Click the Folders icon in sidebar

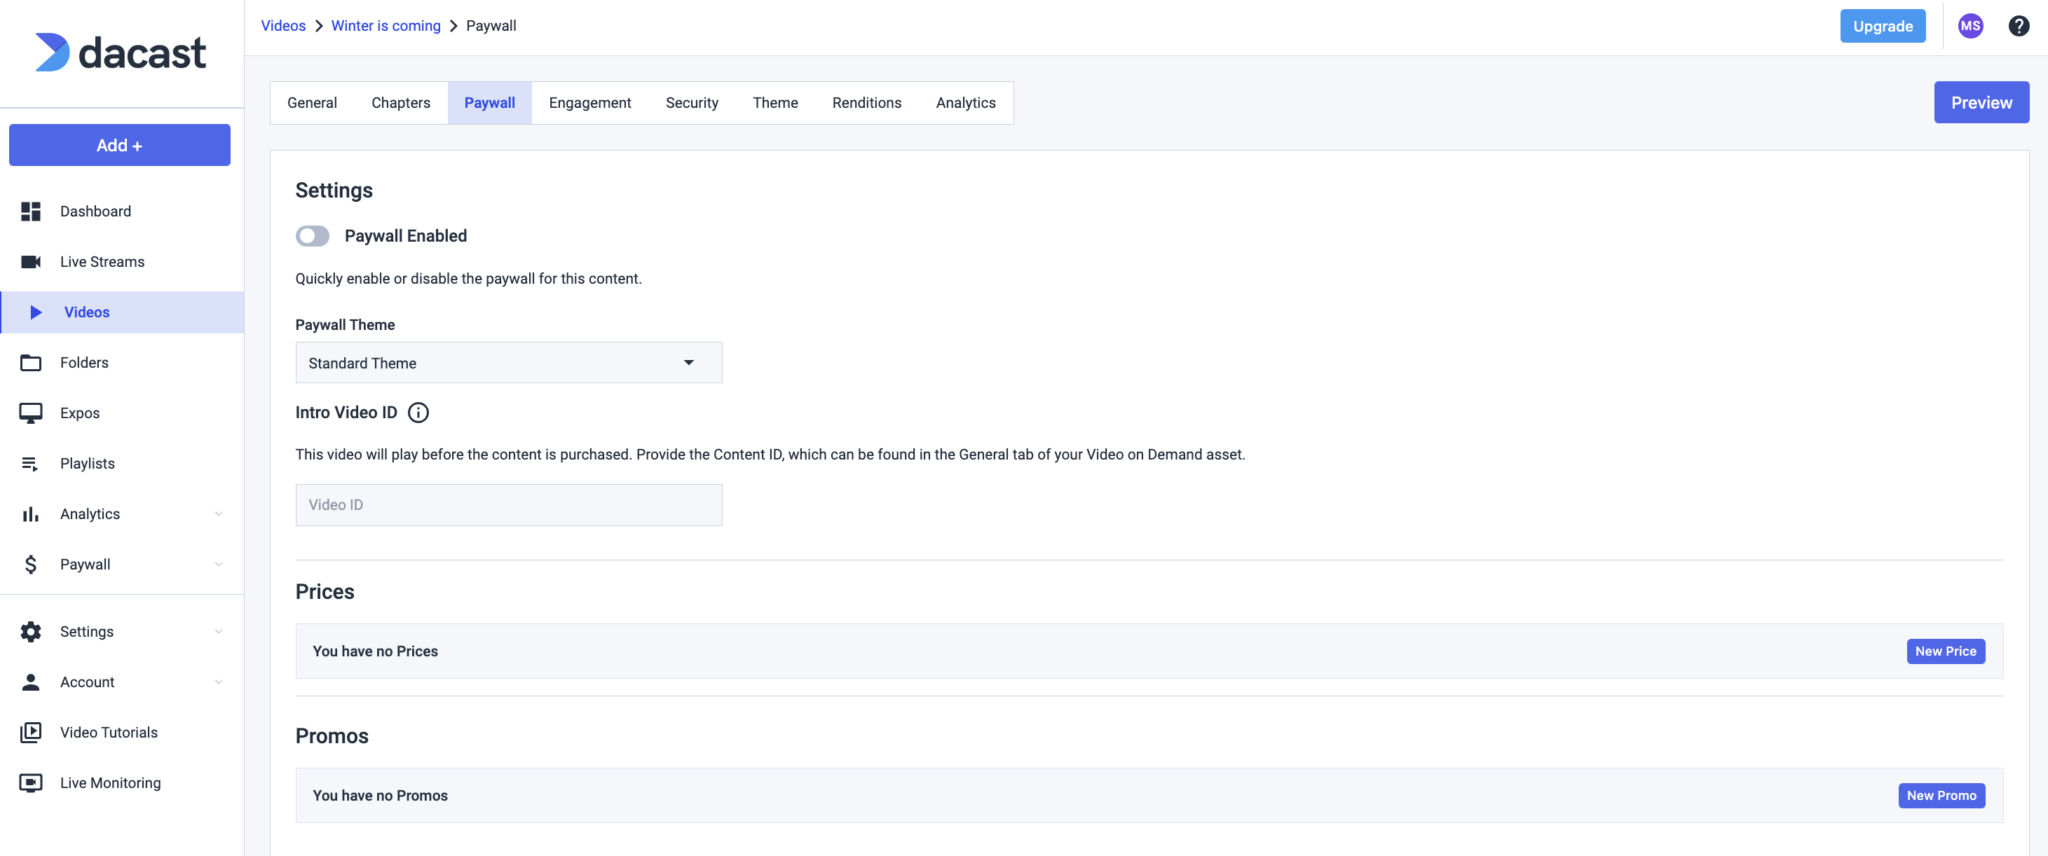tap(31, 363)
